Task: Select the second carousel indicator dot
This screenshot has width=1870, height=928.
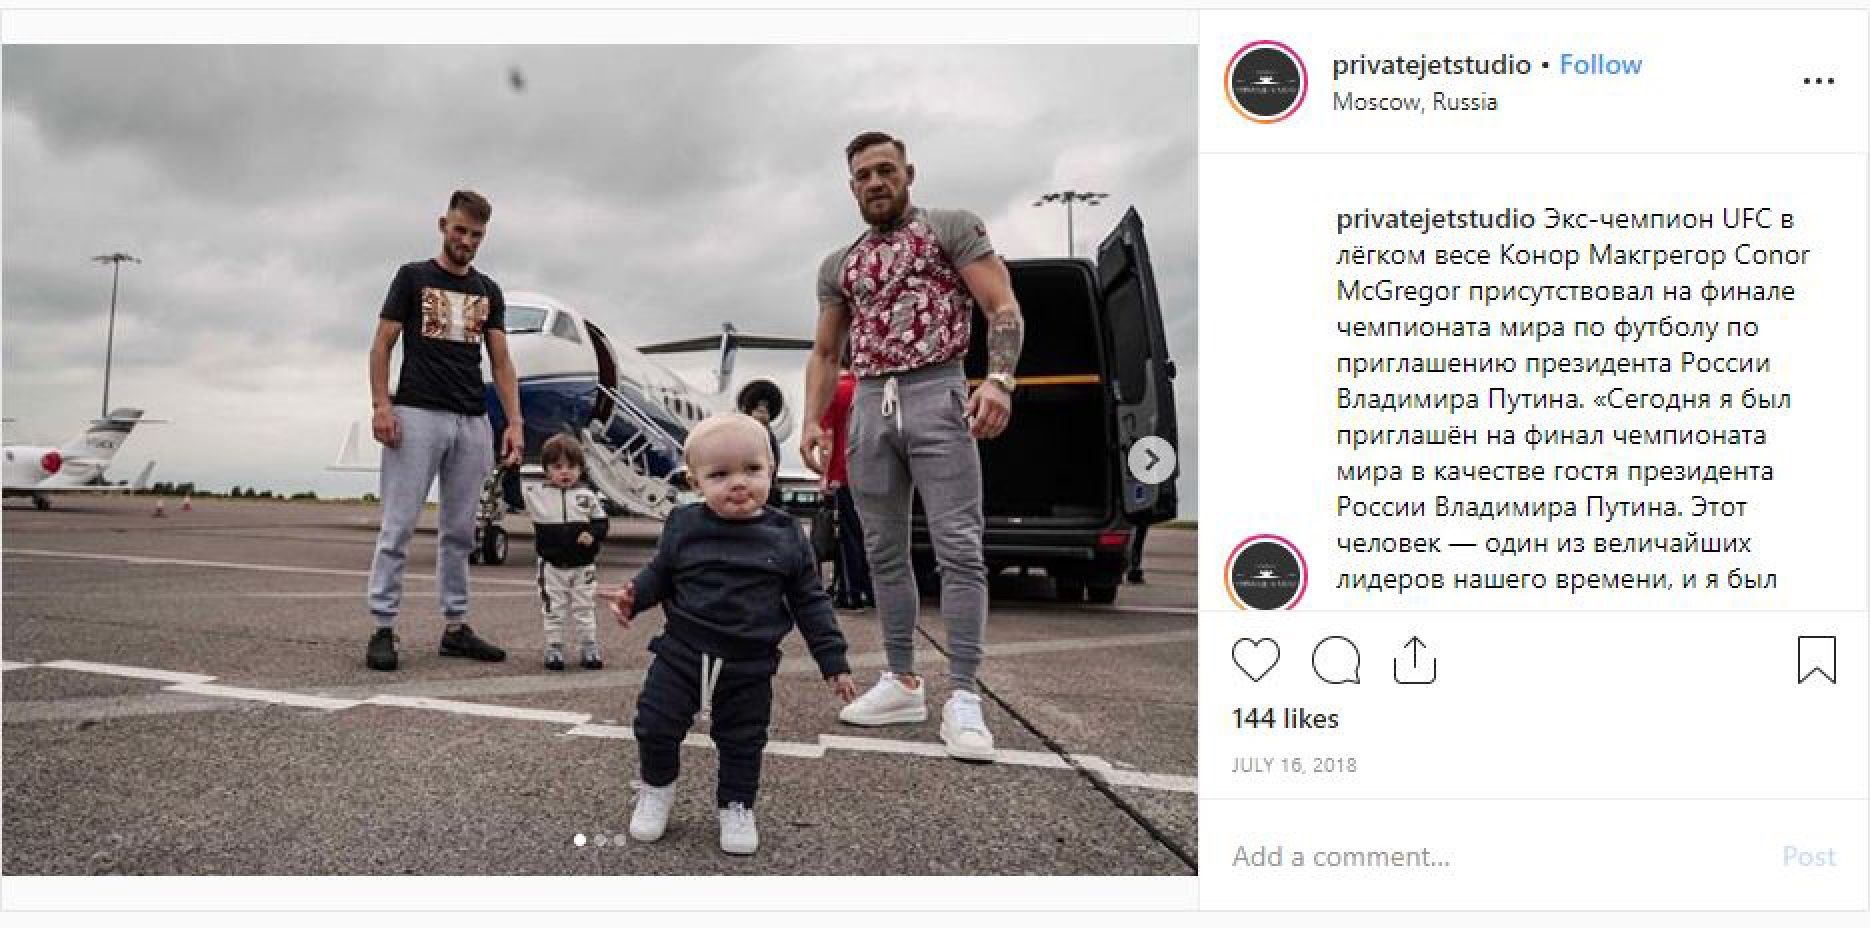Action: coord(600,840)
